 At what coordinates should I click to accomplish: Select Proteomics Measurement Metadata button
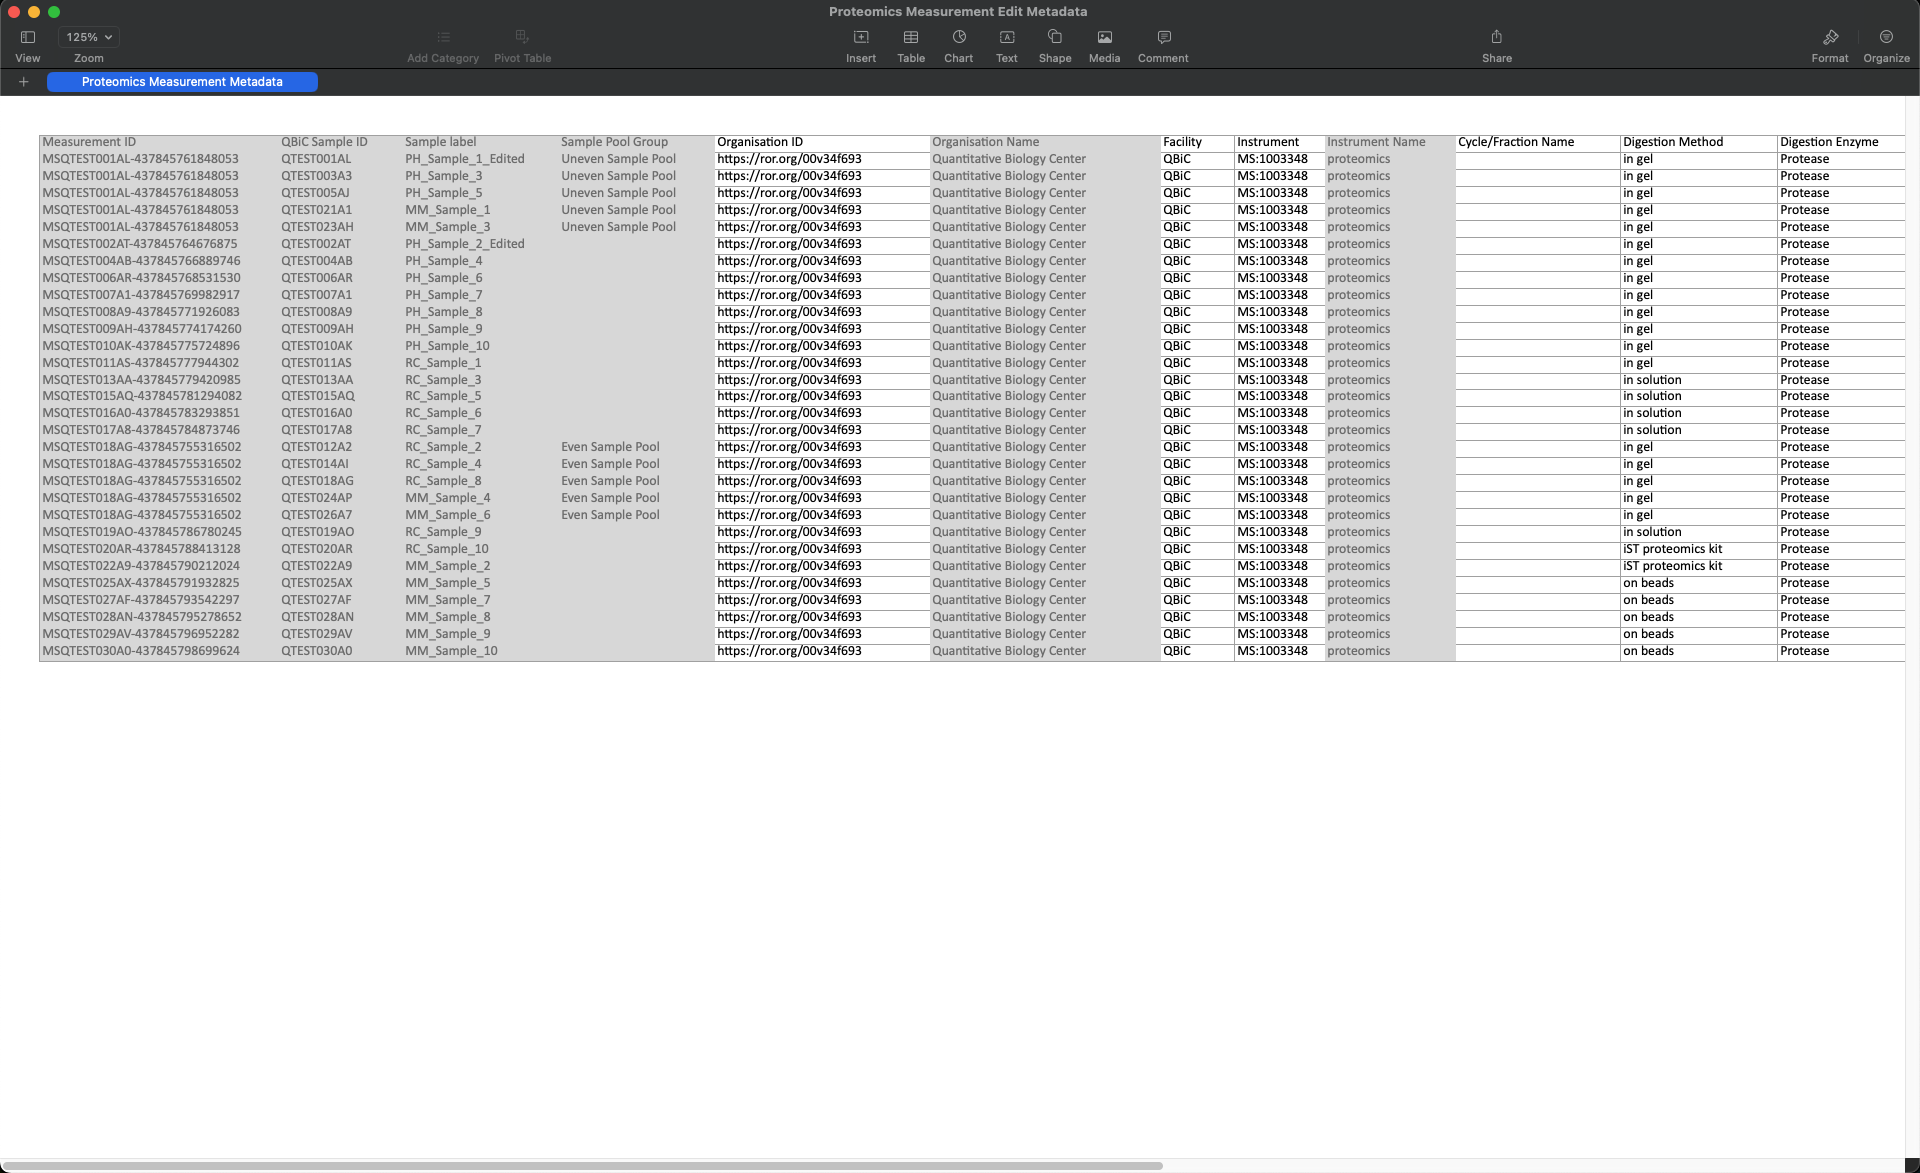click(182, 81)
